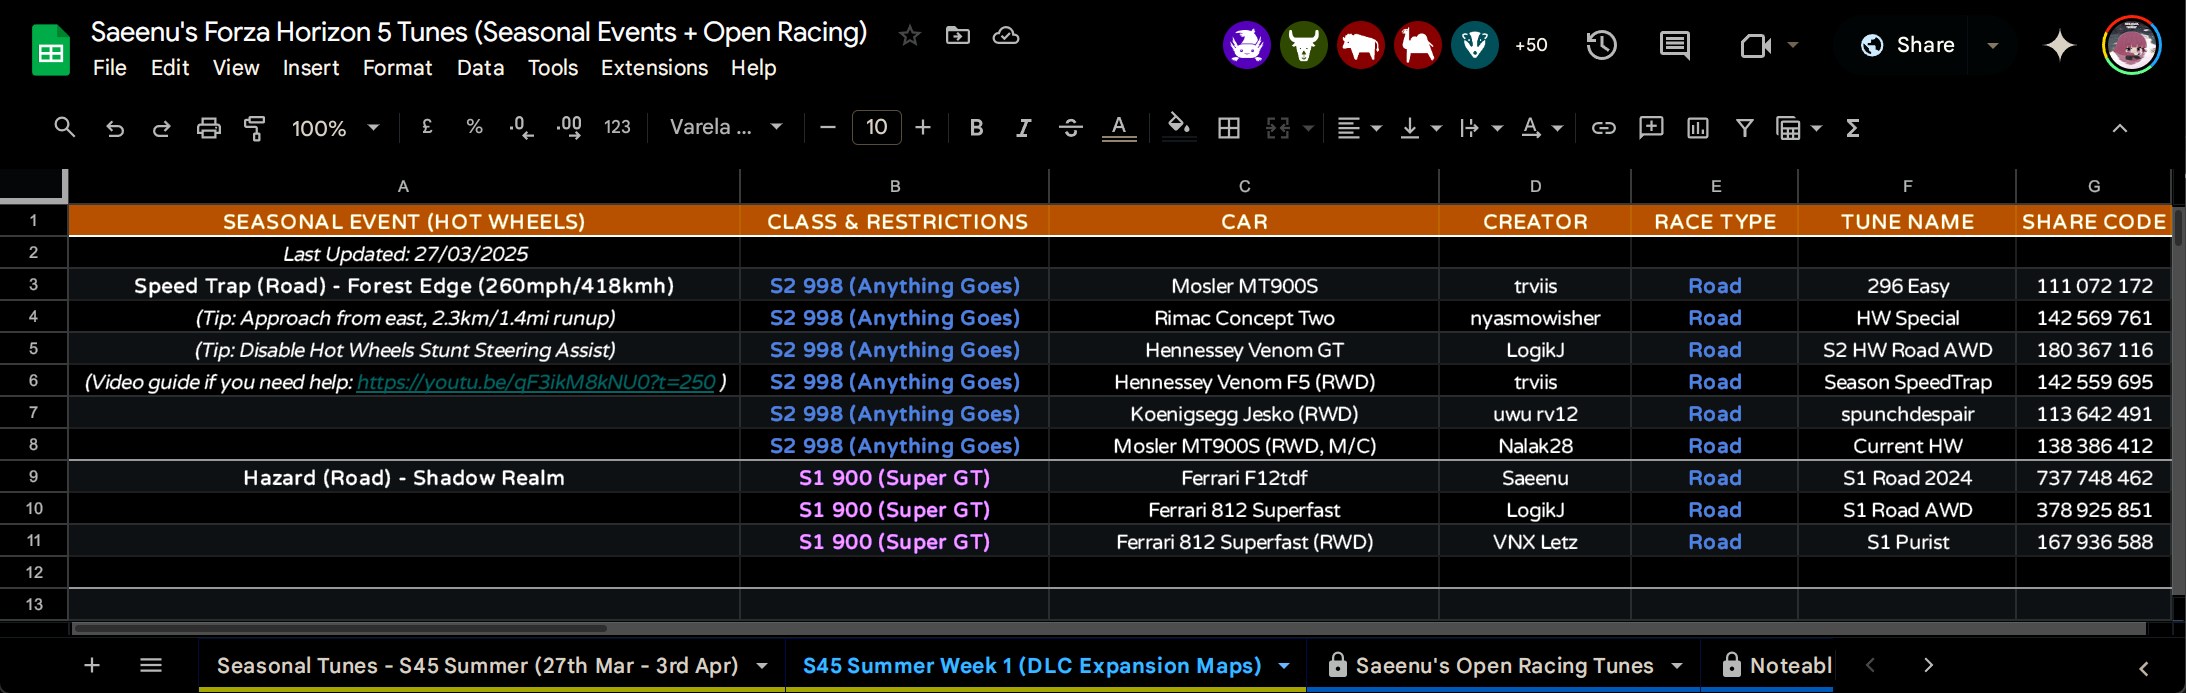Open the side panel arrow
Screen dimensions: 2186x693
coord(2143,668)
